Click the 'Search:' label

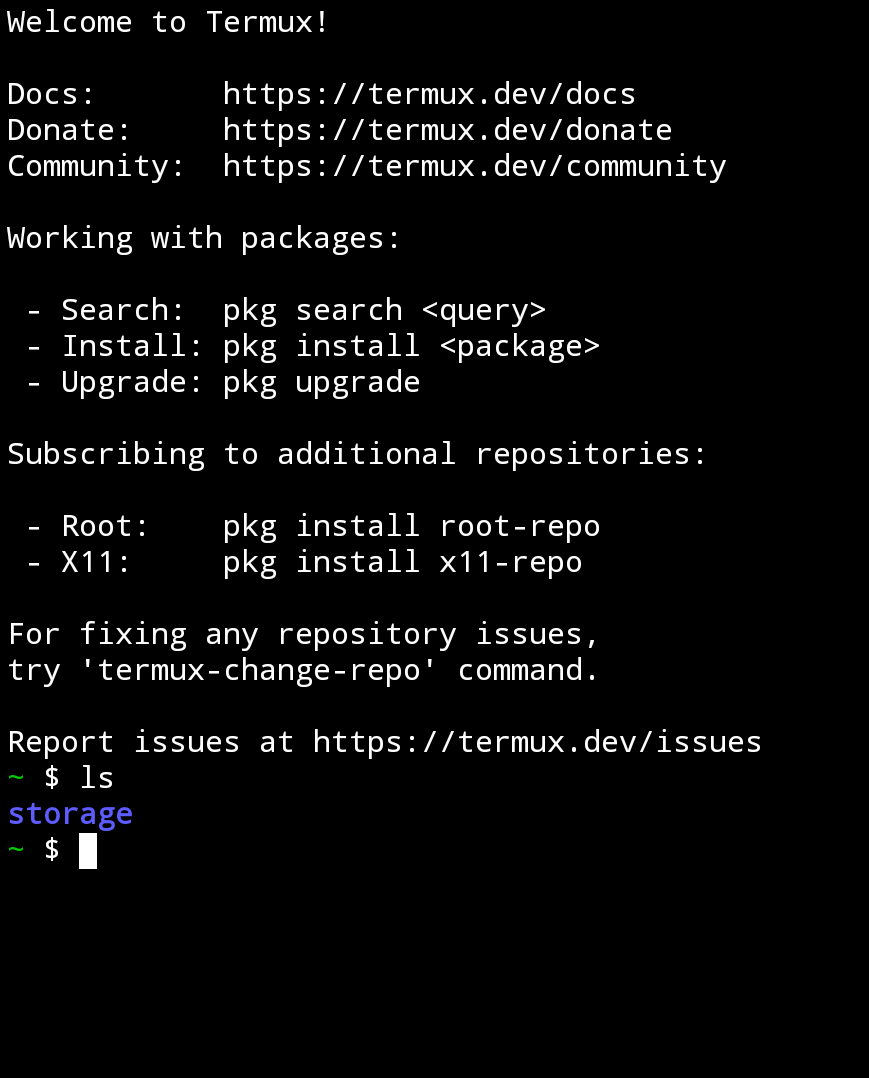pos(123,310)
